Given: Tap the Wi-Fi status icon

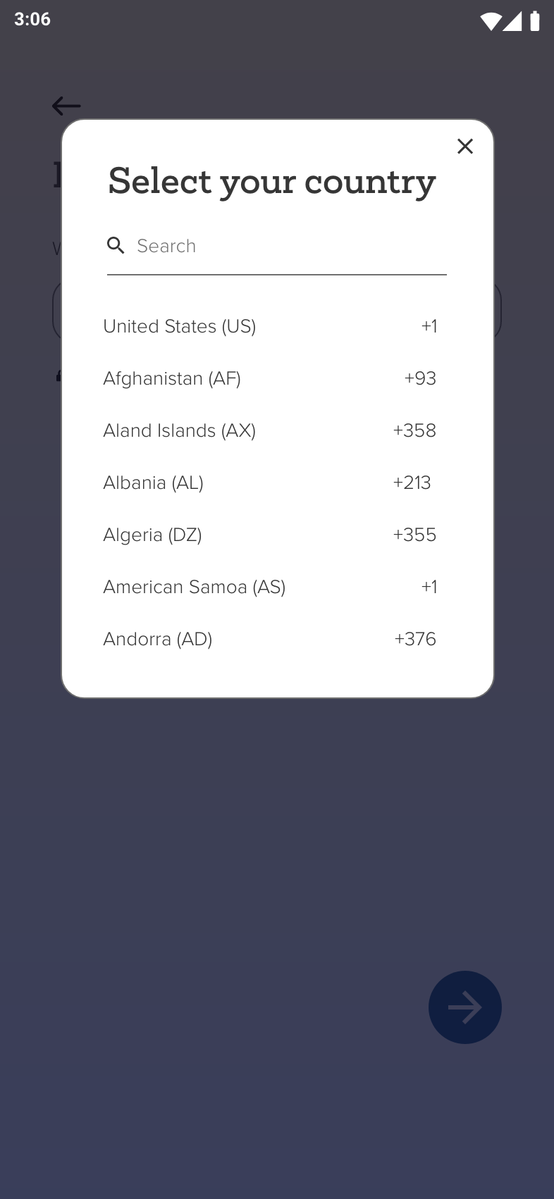Looking at the screenshot, I should (x=490, y=21).
